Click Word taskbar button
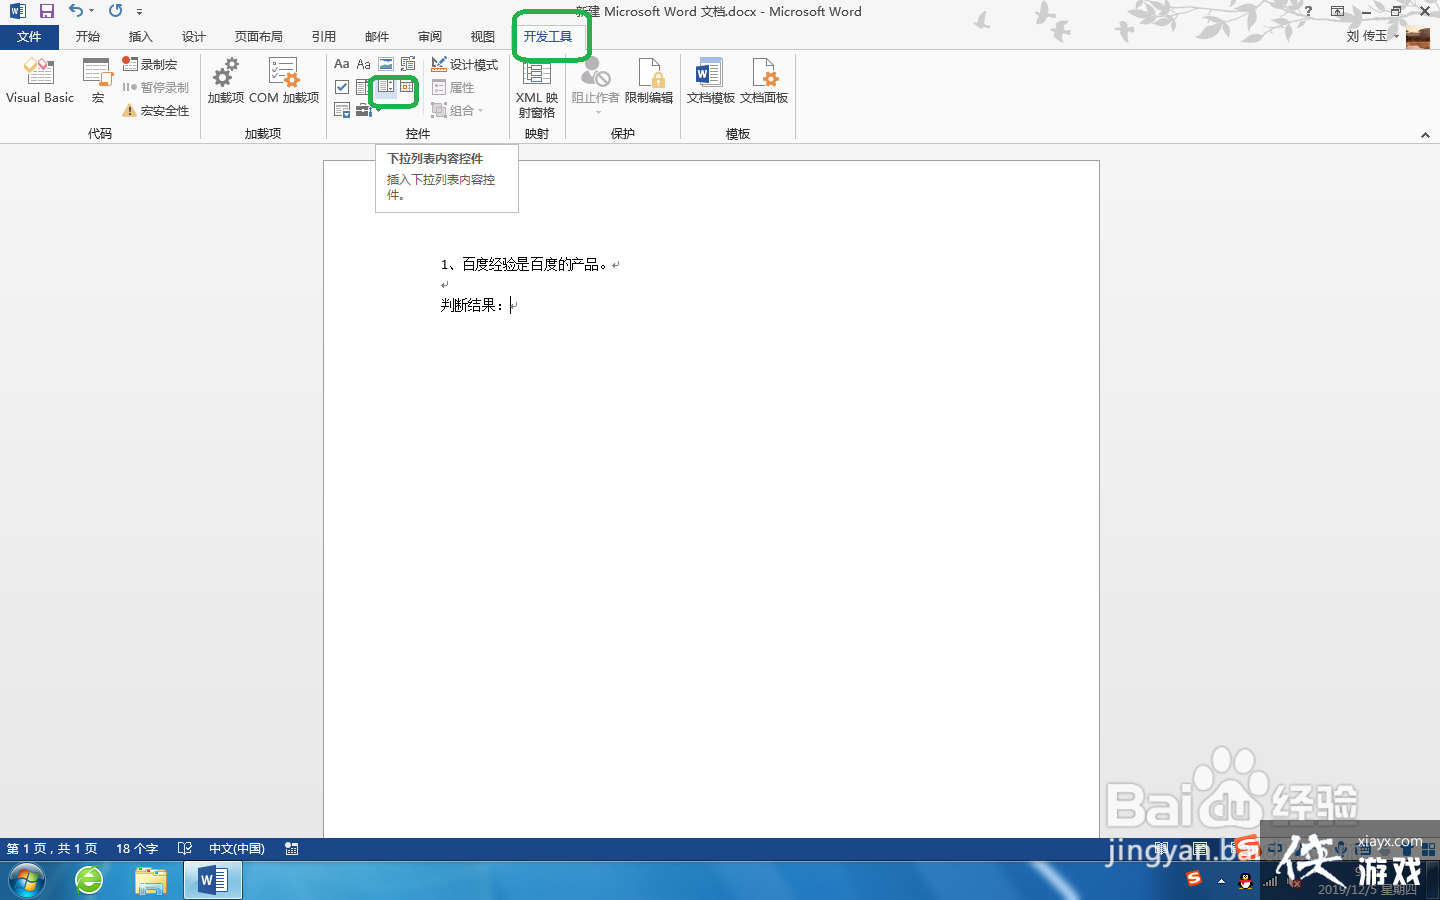Viewport: 1440px width, 900px height. (x=213, y=881)
